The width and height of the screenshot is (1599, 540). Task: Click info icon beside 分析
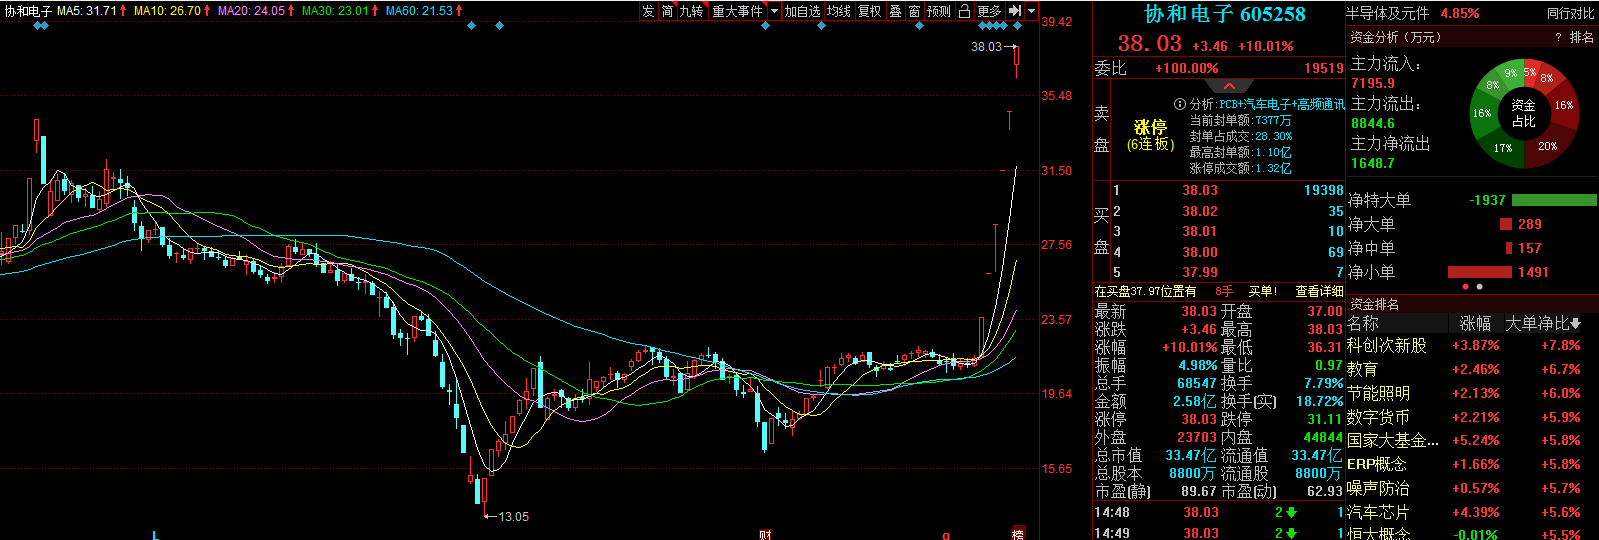pyautogui.click(x=1180, y=104)
